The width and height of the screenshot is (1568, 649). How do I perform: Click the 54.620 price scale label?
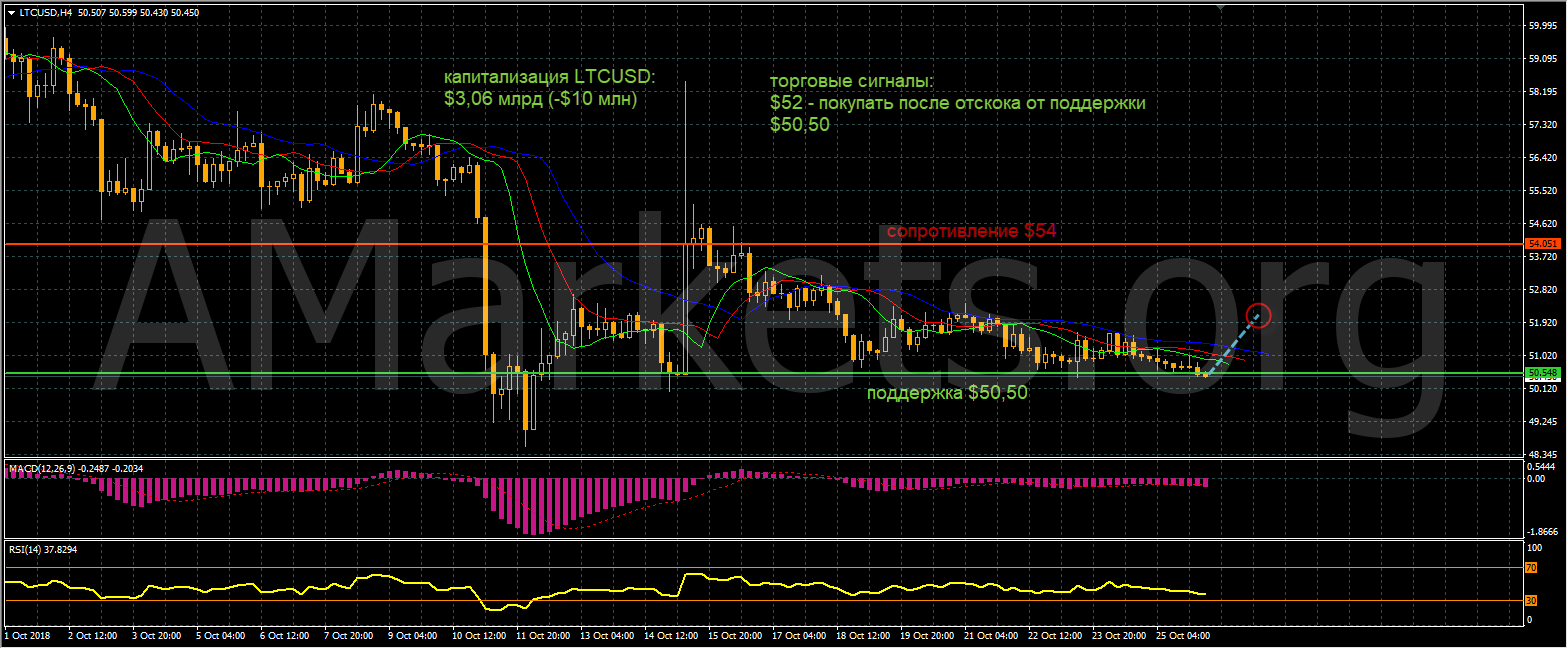pyautogui.click(x=1541, y=223)
